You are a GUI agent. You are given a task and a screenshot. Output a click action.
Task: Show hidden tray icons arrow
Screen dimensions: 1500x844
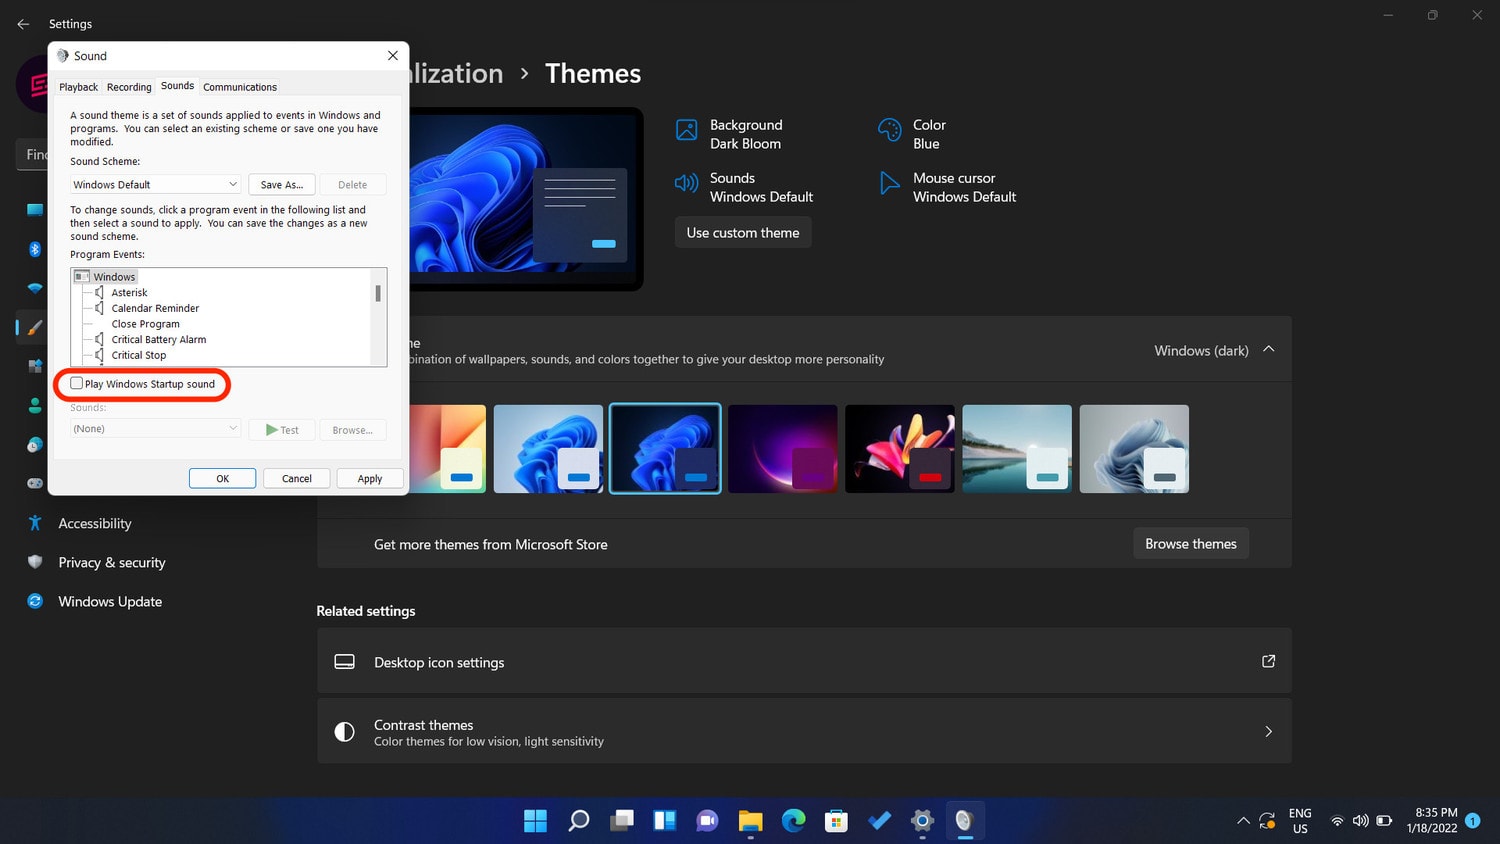(1243, 821)
